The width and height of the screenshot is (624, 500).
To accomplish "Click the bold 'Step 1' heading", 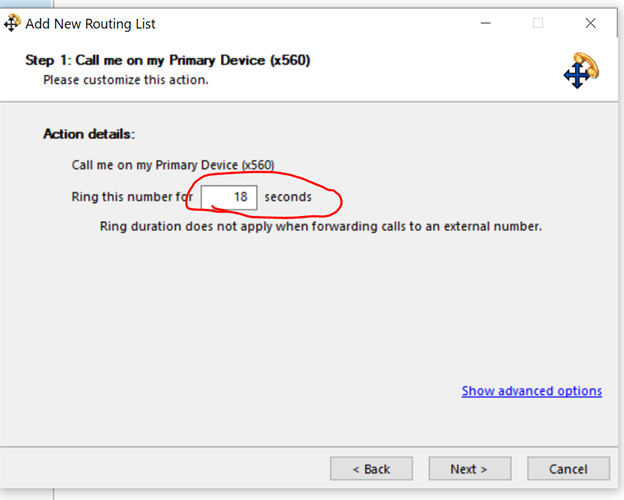I will (167, 60).
